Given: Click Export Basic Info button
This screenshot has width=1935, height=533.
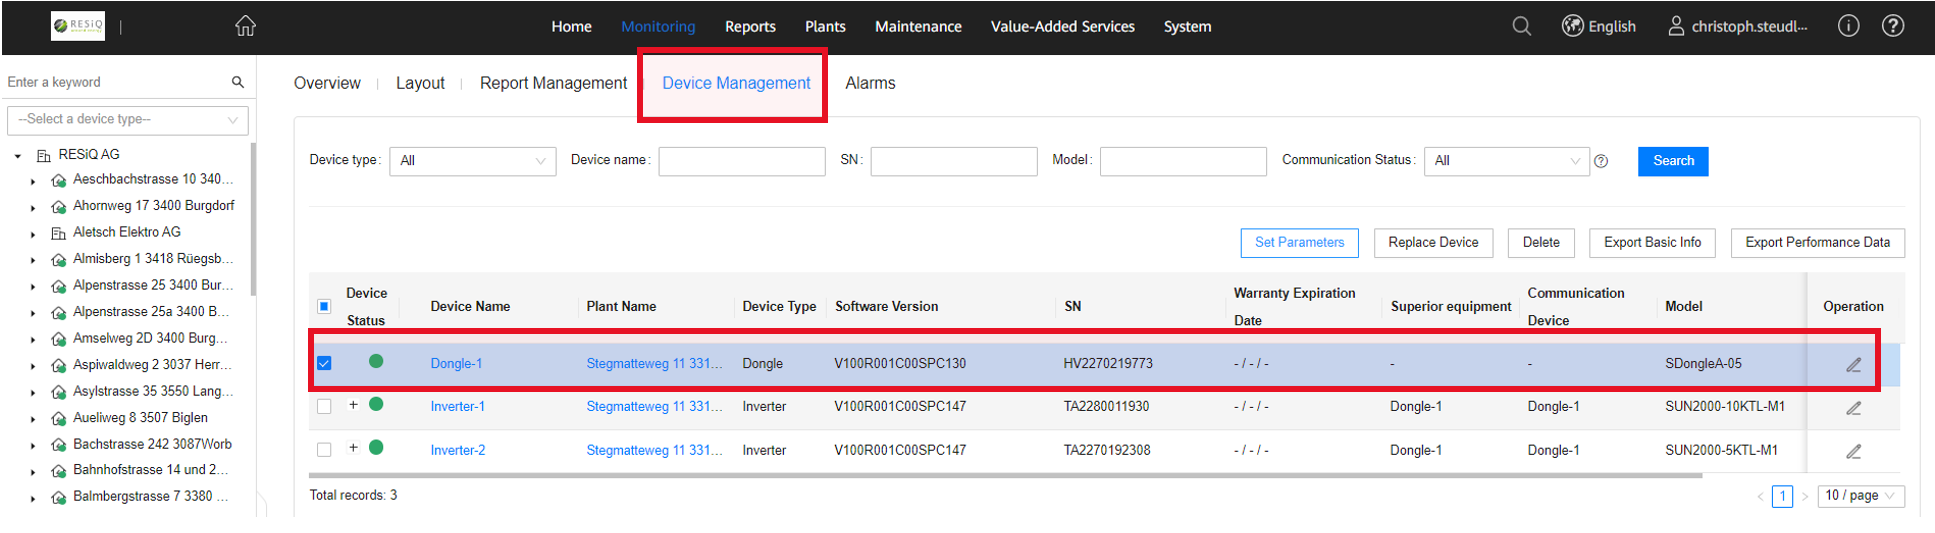Looking at the screenshot, I should point(1652,243).
